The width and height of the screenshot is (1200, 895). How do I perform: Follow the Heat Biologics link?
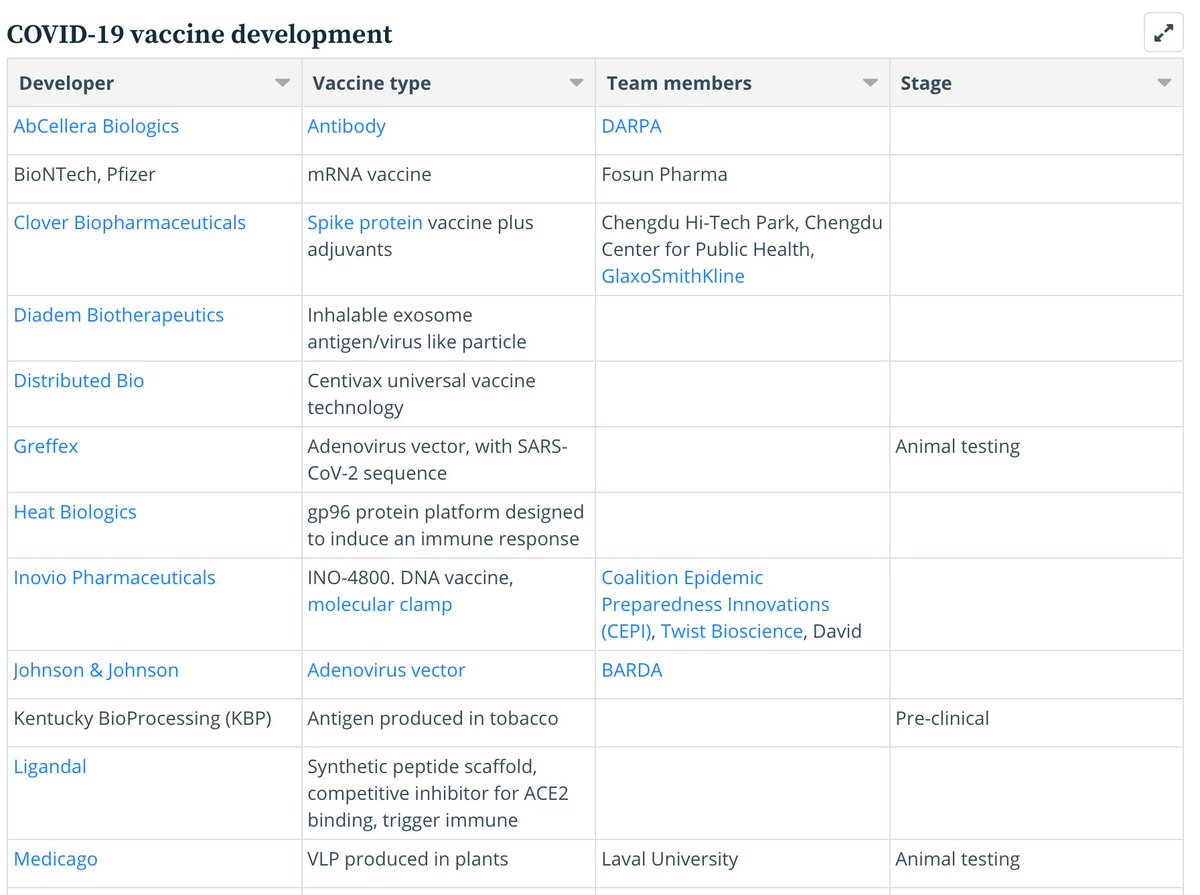pyautogui.click(x=75, y=512)
